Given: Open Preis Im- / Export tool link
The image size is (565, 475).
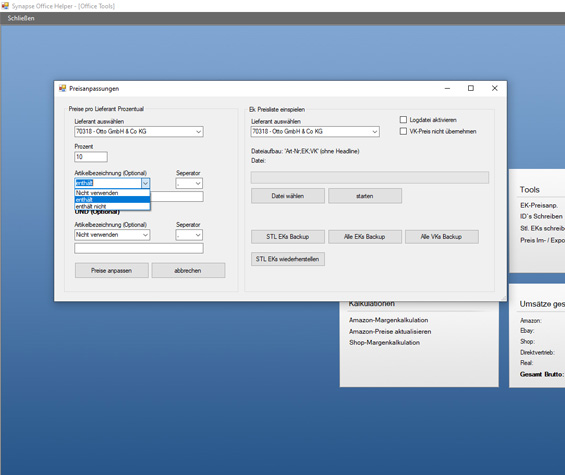Looking at the screenshot, I should pyautogui.click(x=542, y=240).
